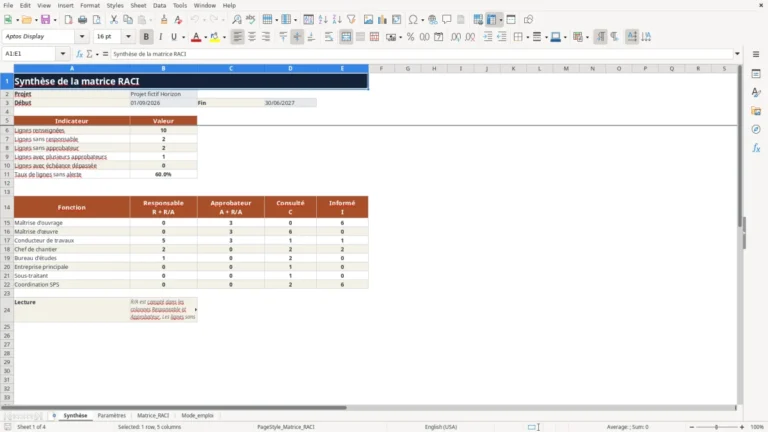Switch to the Paramètres sheet tab
The width and height of the screenshot is (768, 432).
(112, 415)
